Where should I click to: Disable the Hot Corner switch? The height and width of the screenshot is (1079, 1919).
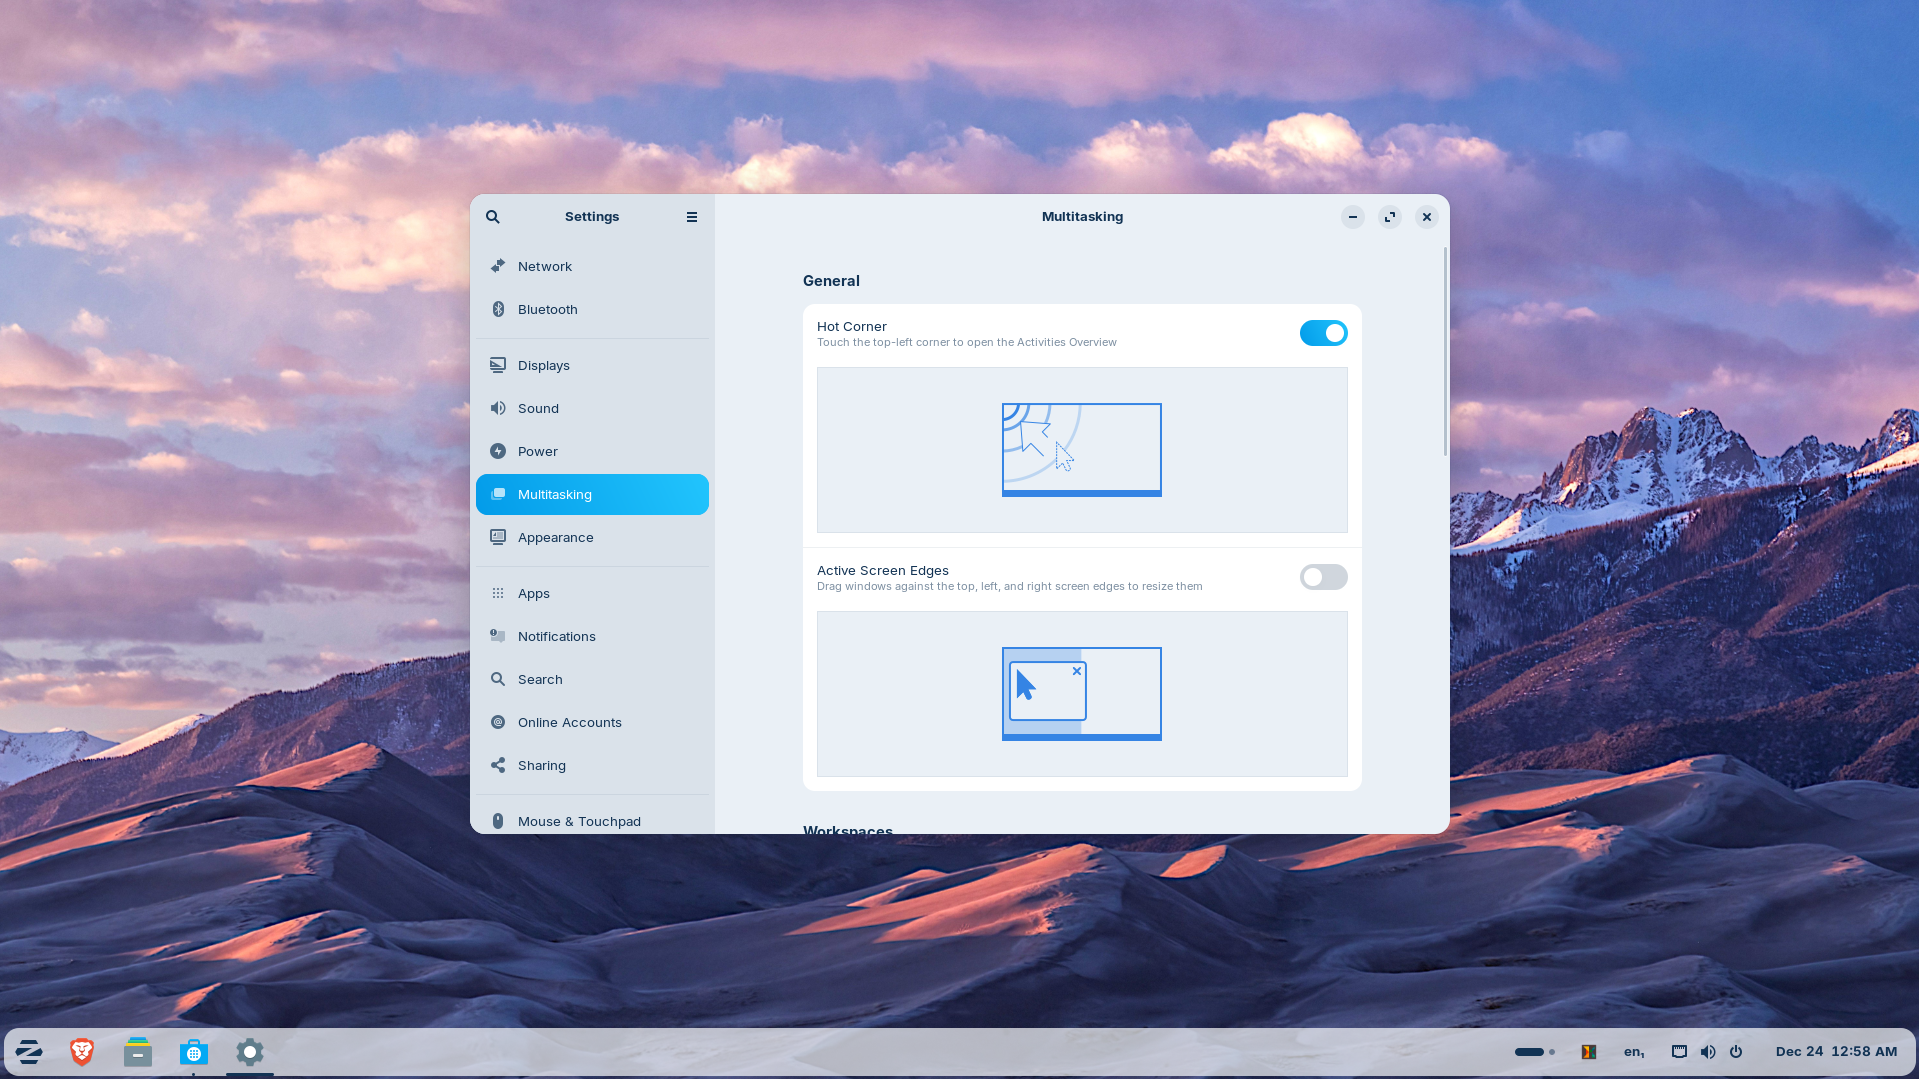click(x=1323, y=333)
